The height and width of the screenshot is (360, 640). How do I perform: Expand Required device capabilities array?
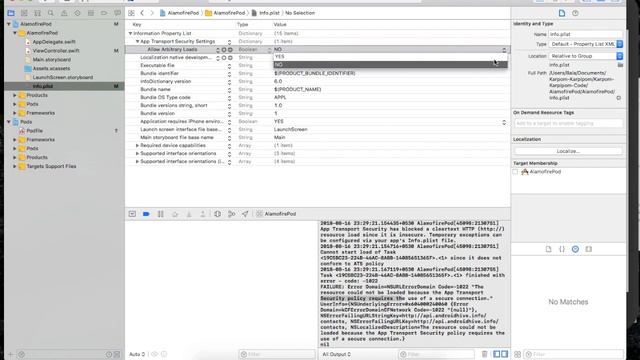point(138,145)
